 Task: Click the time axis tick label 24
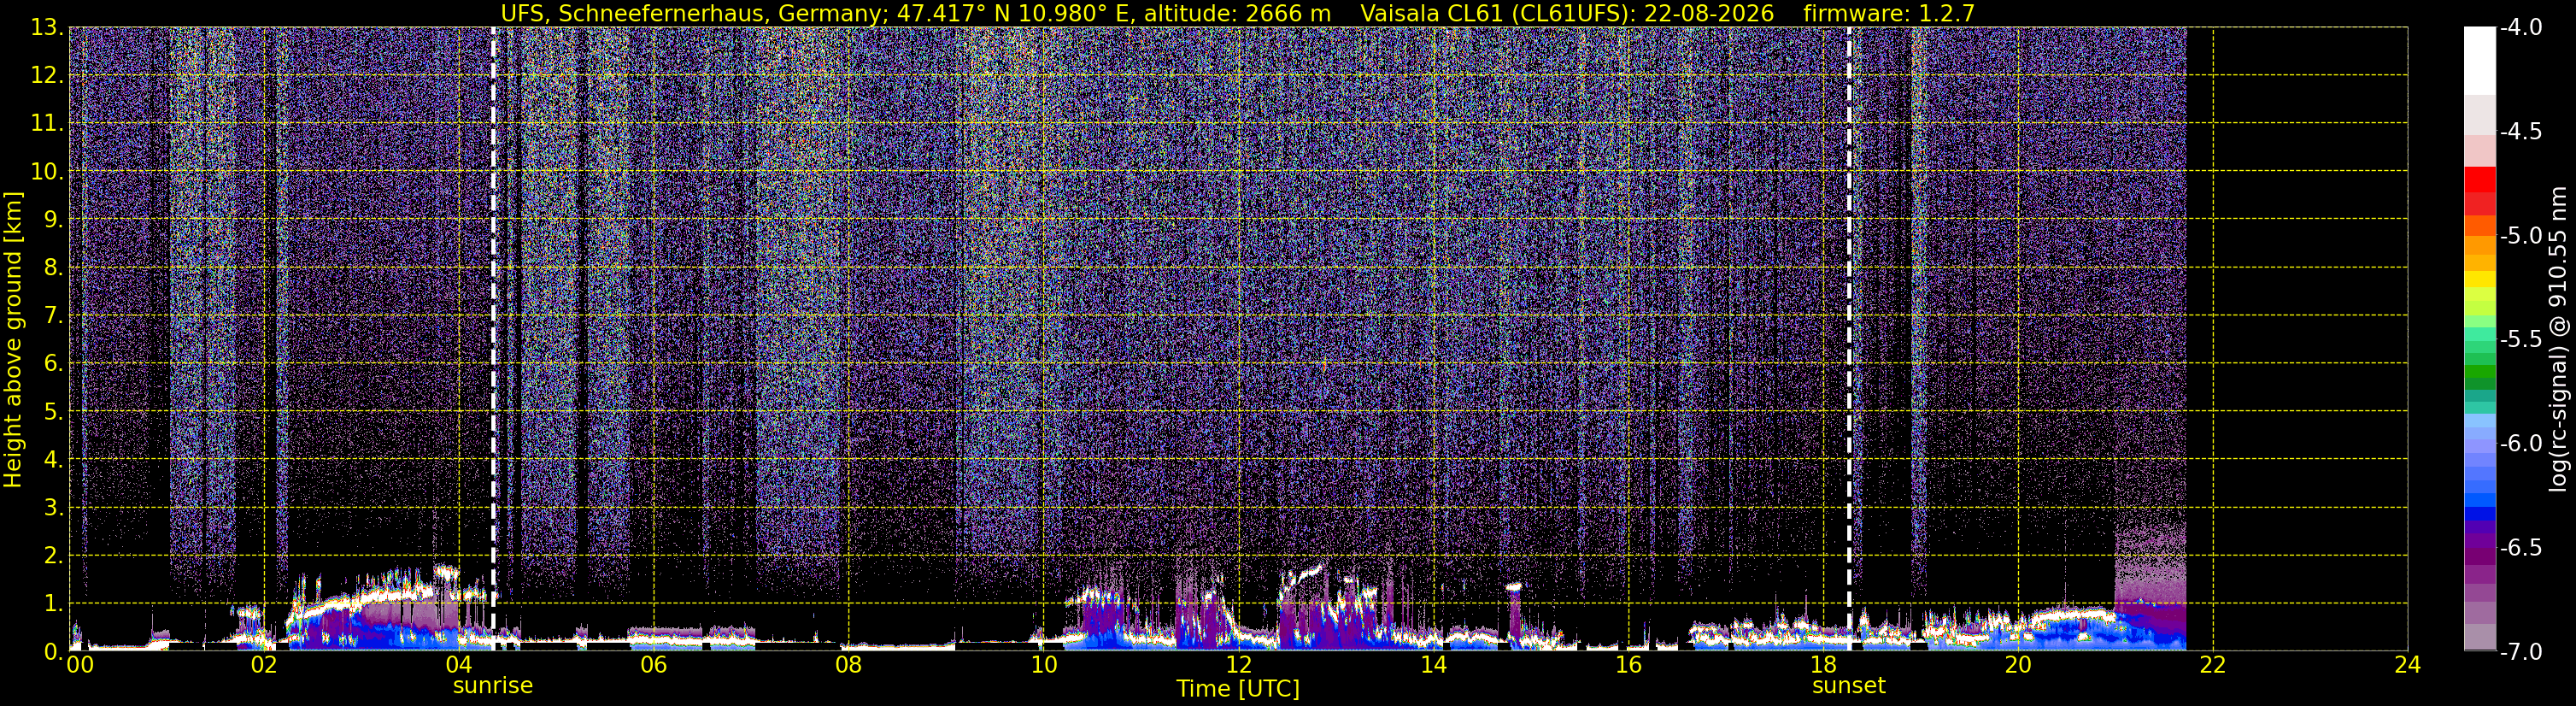[x=2408, y=666]
